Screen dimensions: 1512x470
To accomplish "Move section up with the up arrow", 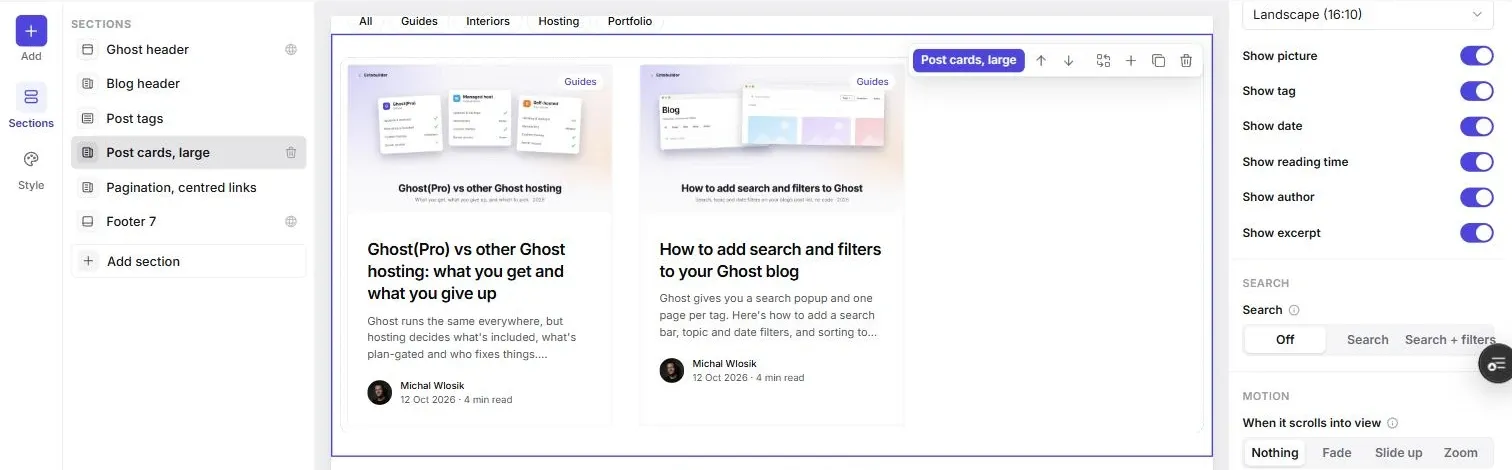I will click(1041, 60).
